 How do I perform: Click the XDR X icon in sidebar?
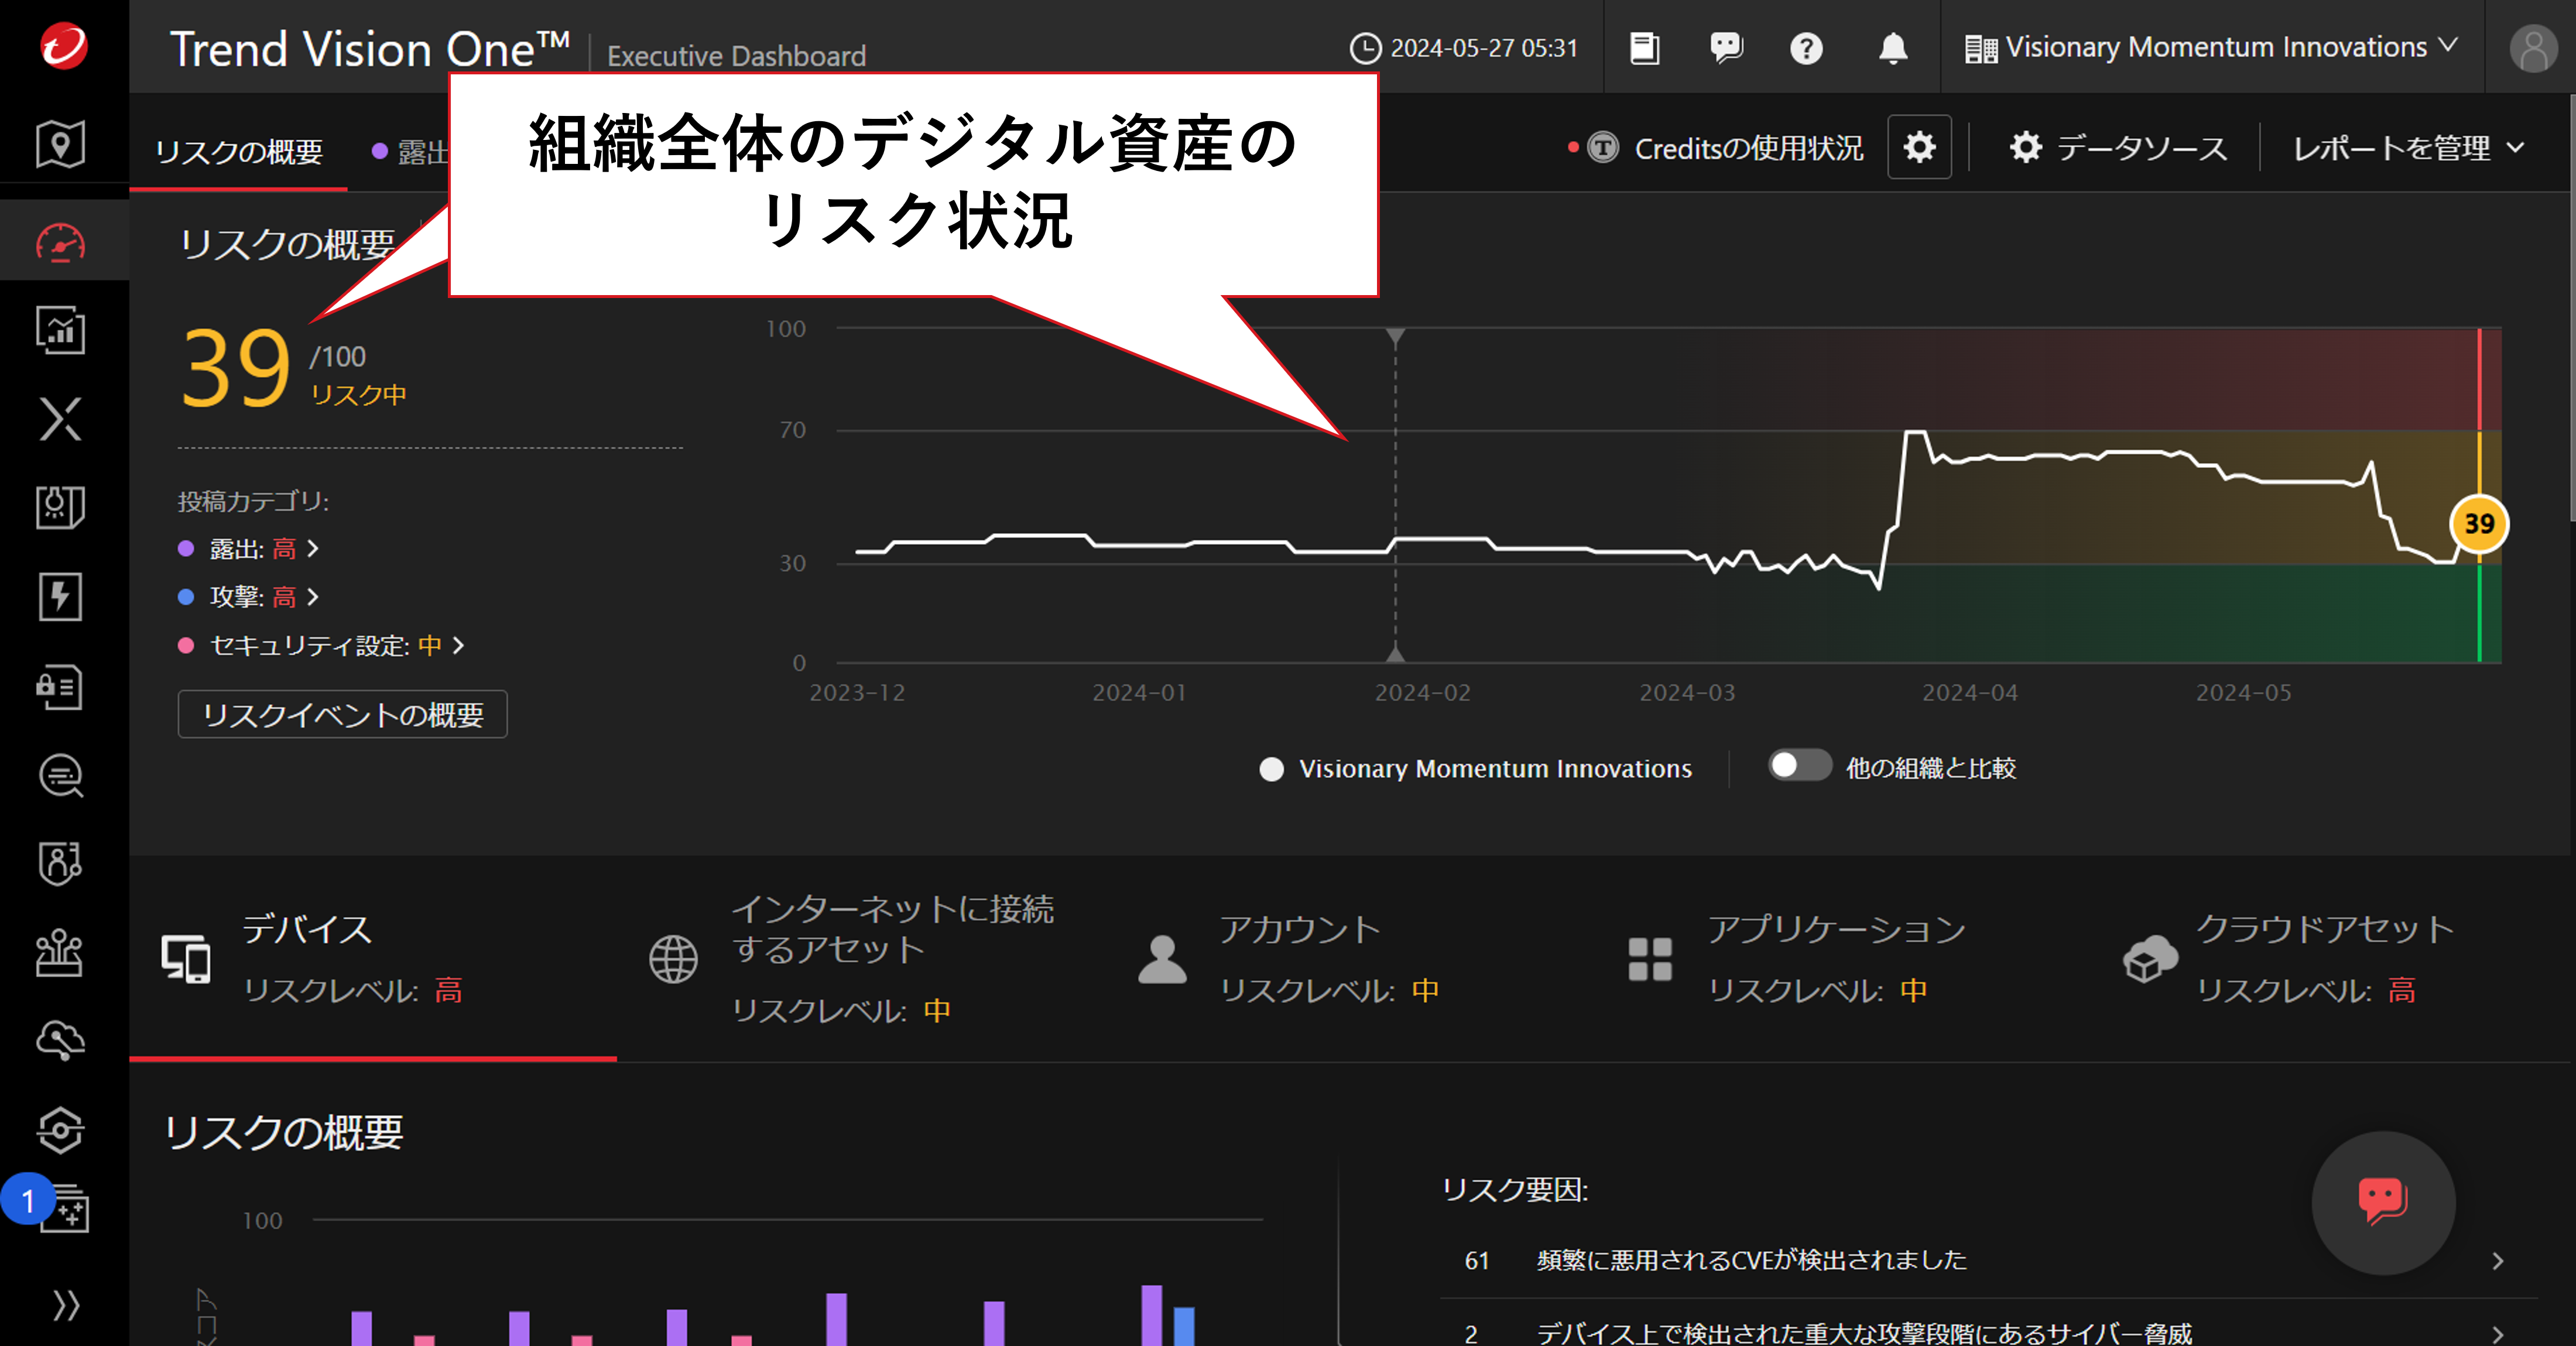pyautogui.click(x=61, y=418)
